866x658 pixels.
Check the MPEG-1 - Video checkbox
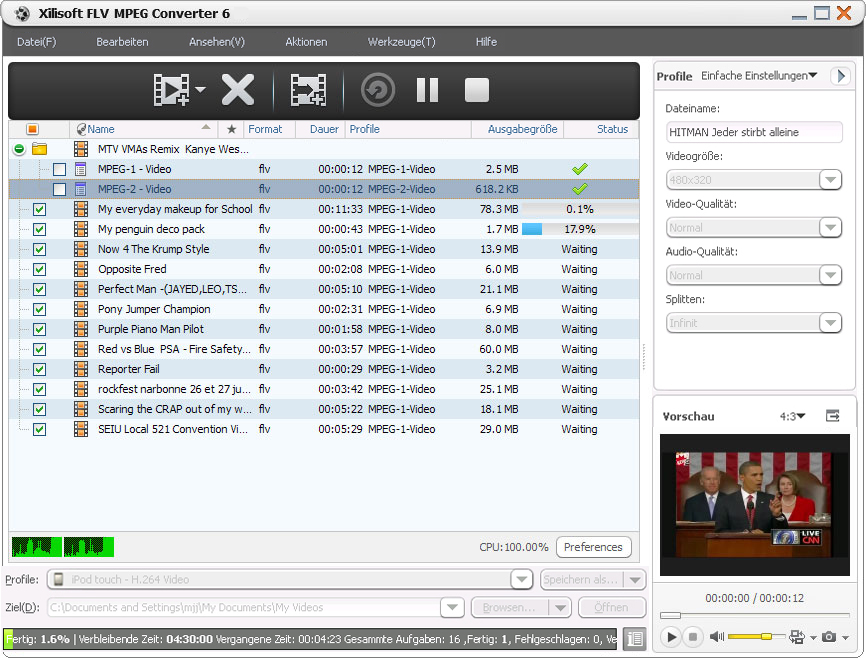(59, 169)
